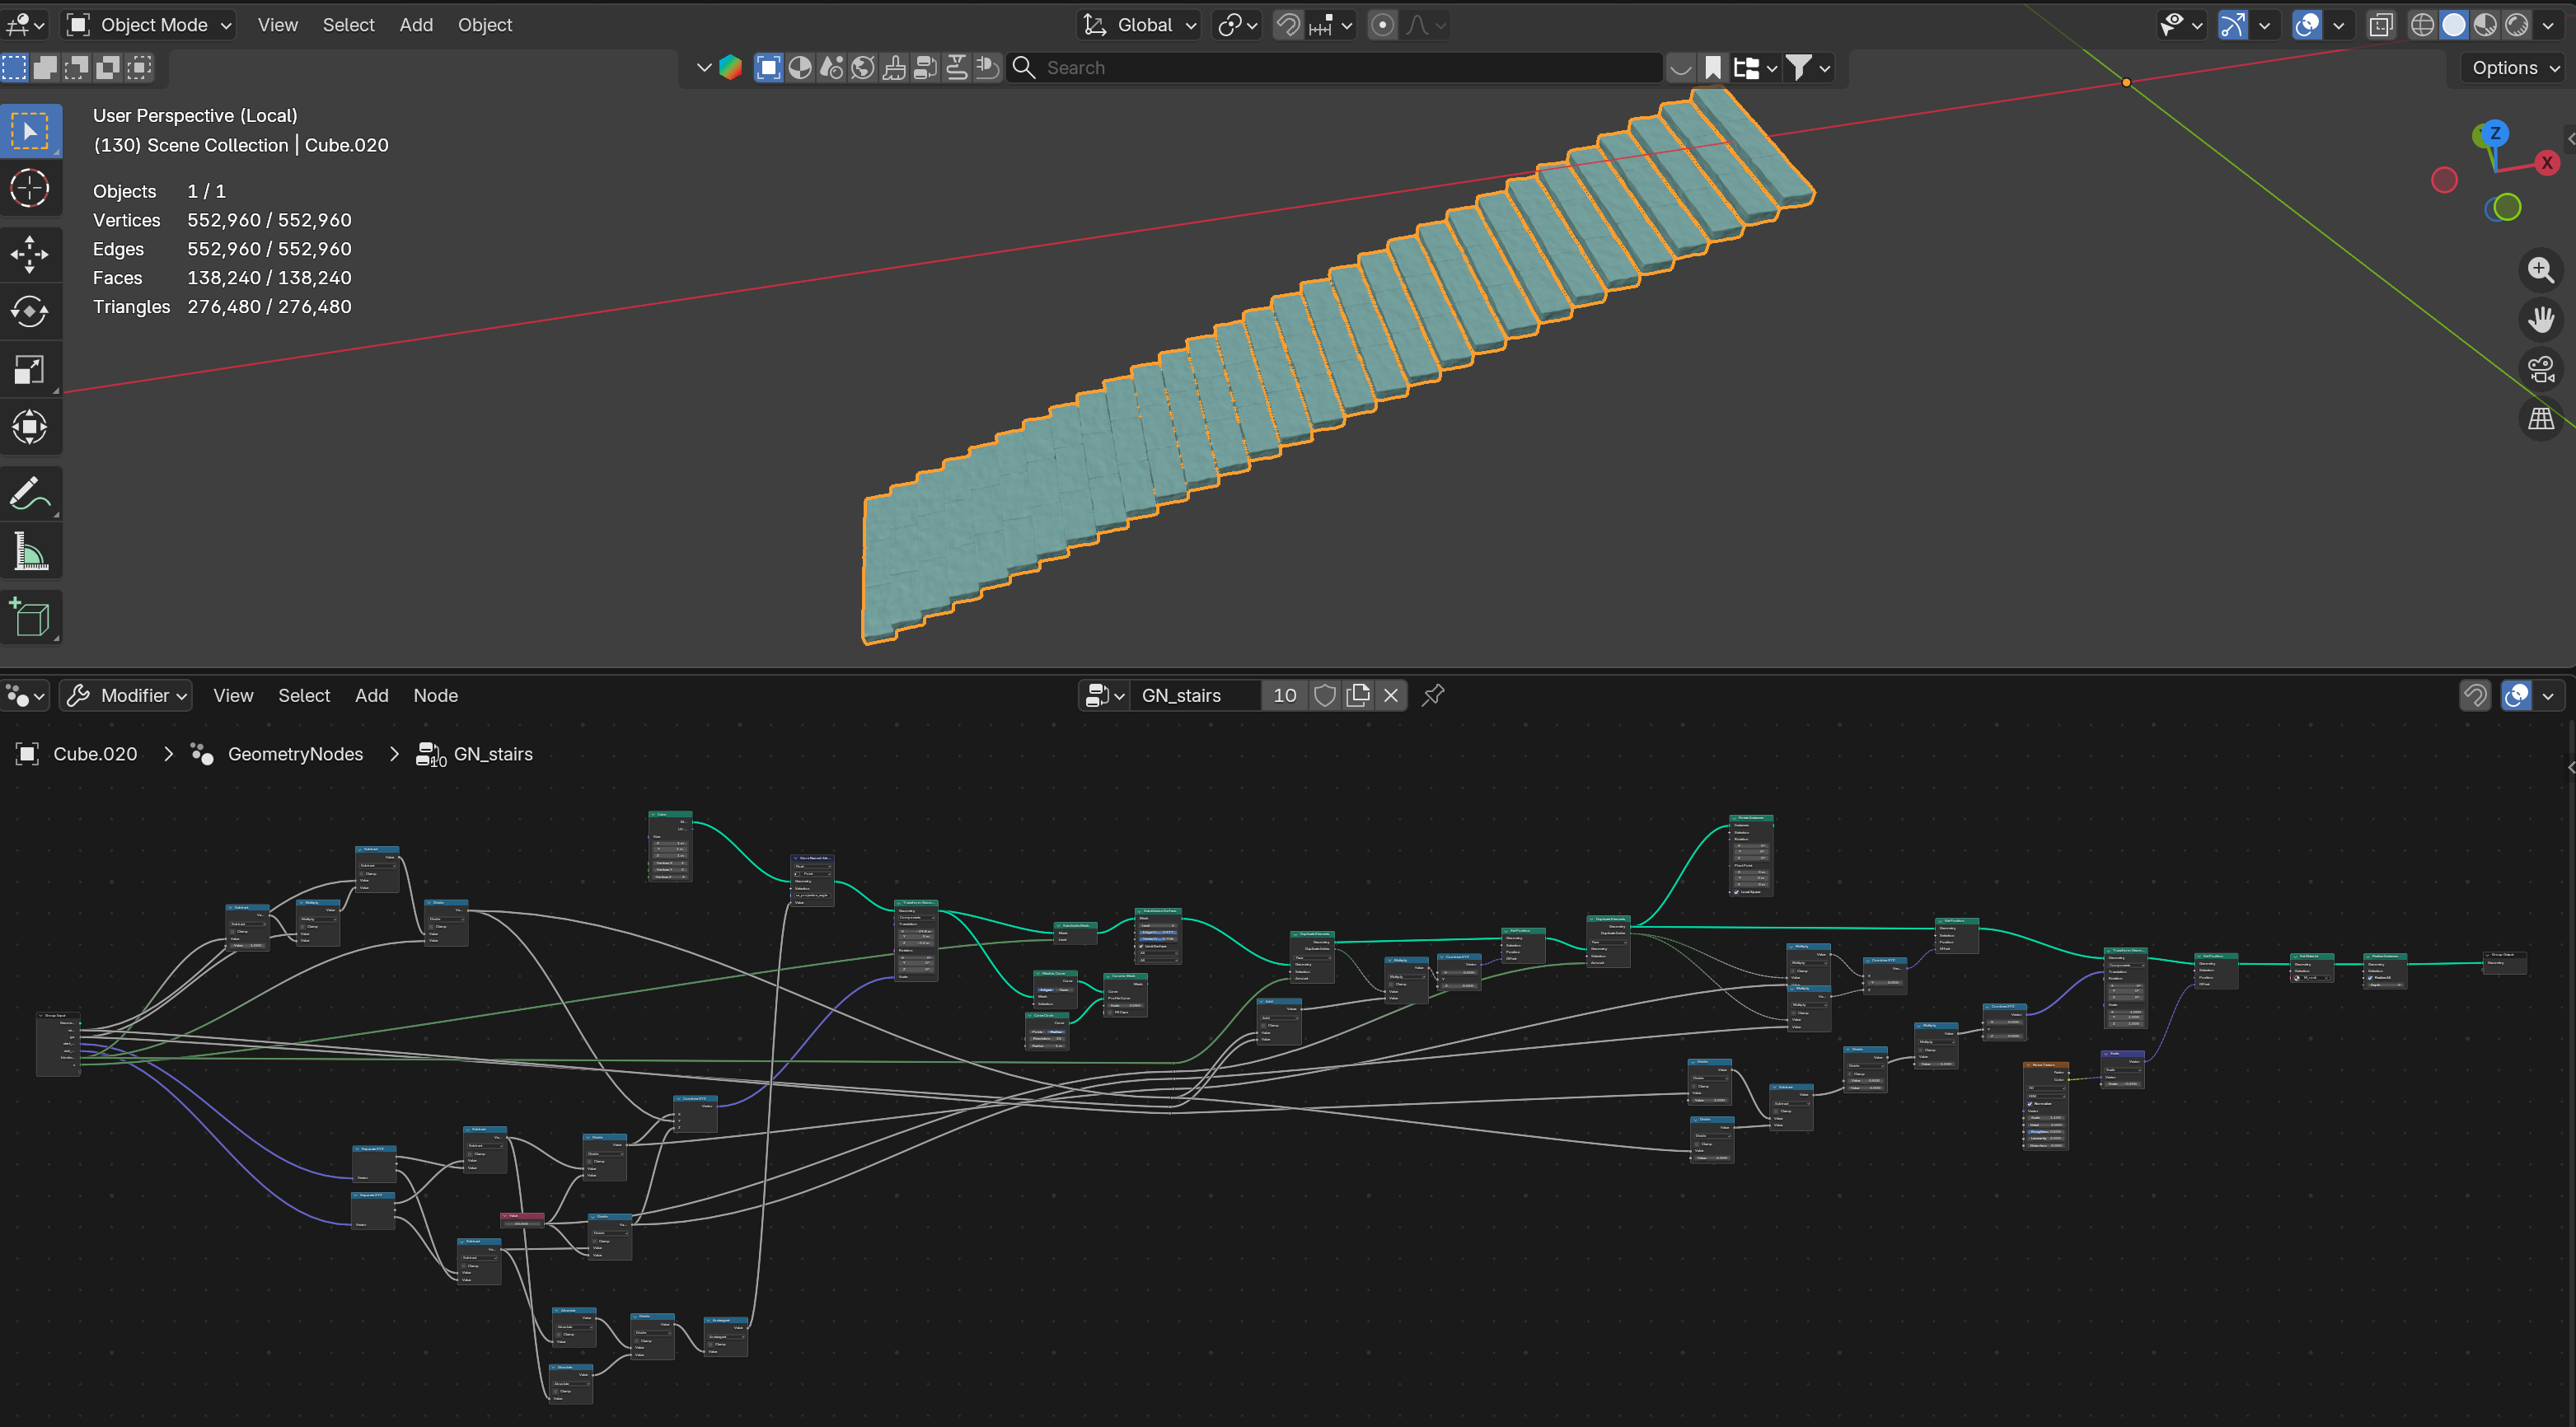
Task: Toggle viewport gizmos visibility
Action: [x=2233, y=25]
